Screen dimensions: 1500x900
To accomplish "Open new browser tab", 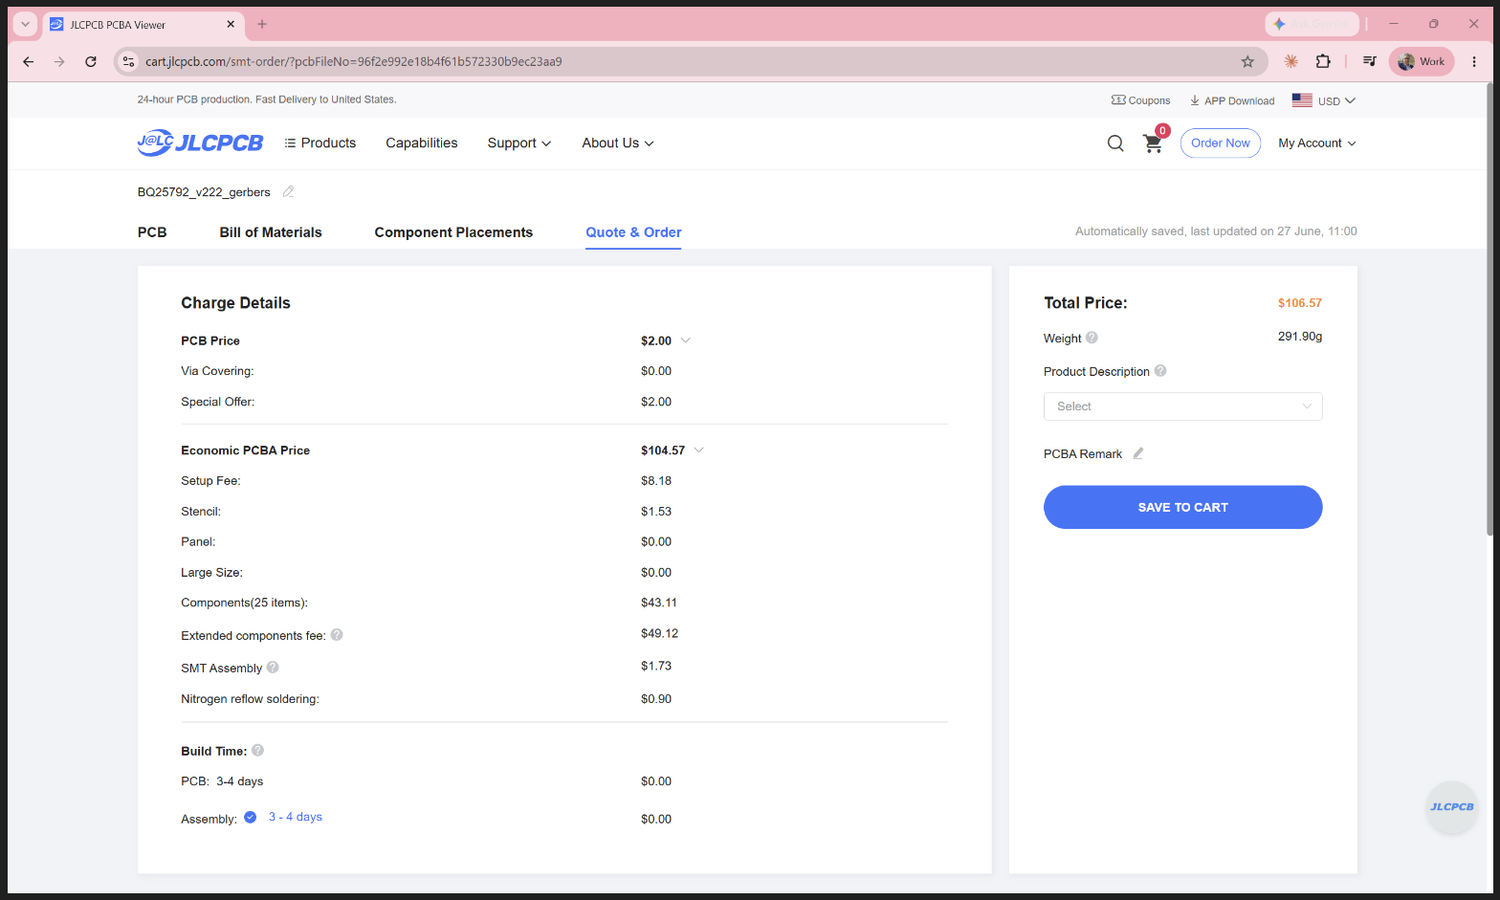I will (262, 24).
